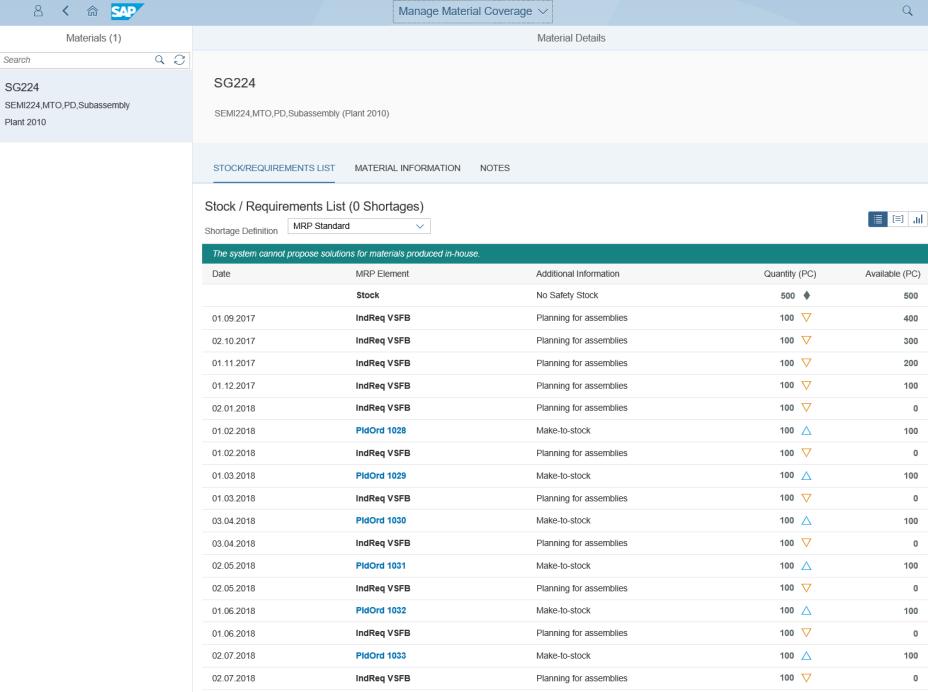Click requirement triangle icon for 01.09.2017 row

coord(806,318)
